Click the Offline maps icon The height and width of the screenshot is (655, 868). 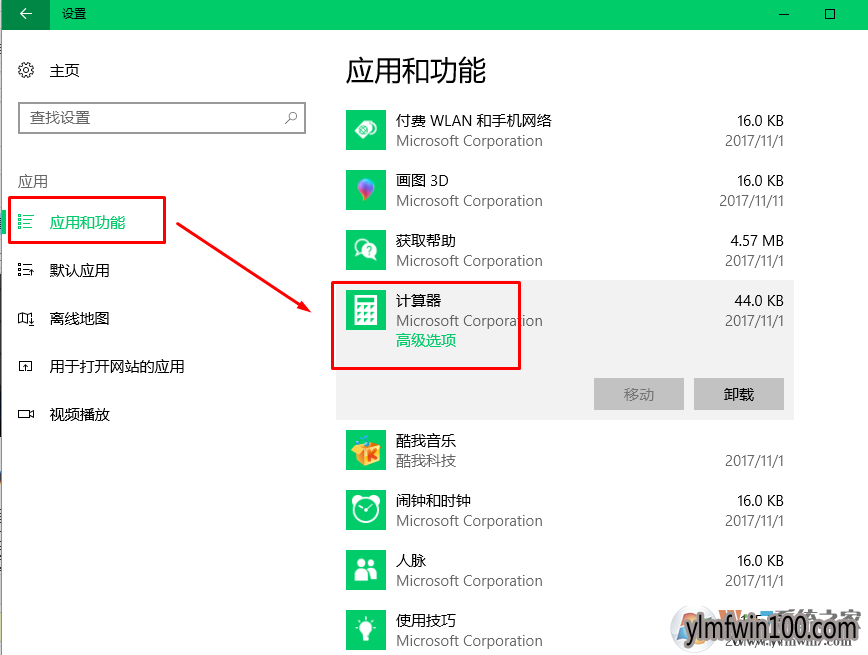(x=25, y=318)
